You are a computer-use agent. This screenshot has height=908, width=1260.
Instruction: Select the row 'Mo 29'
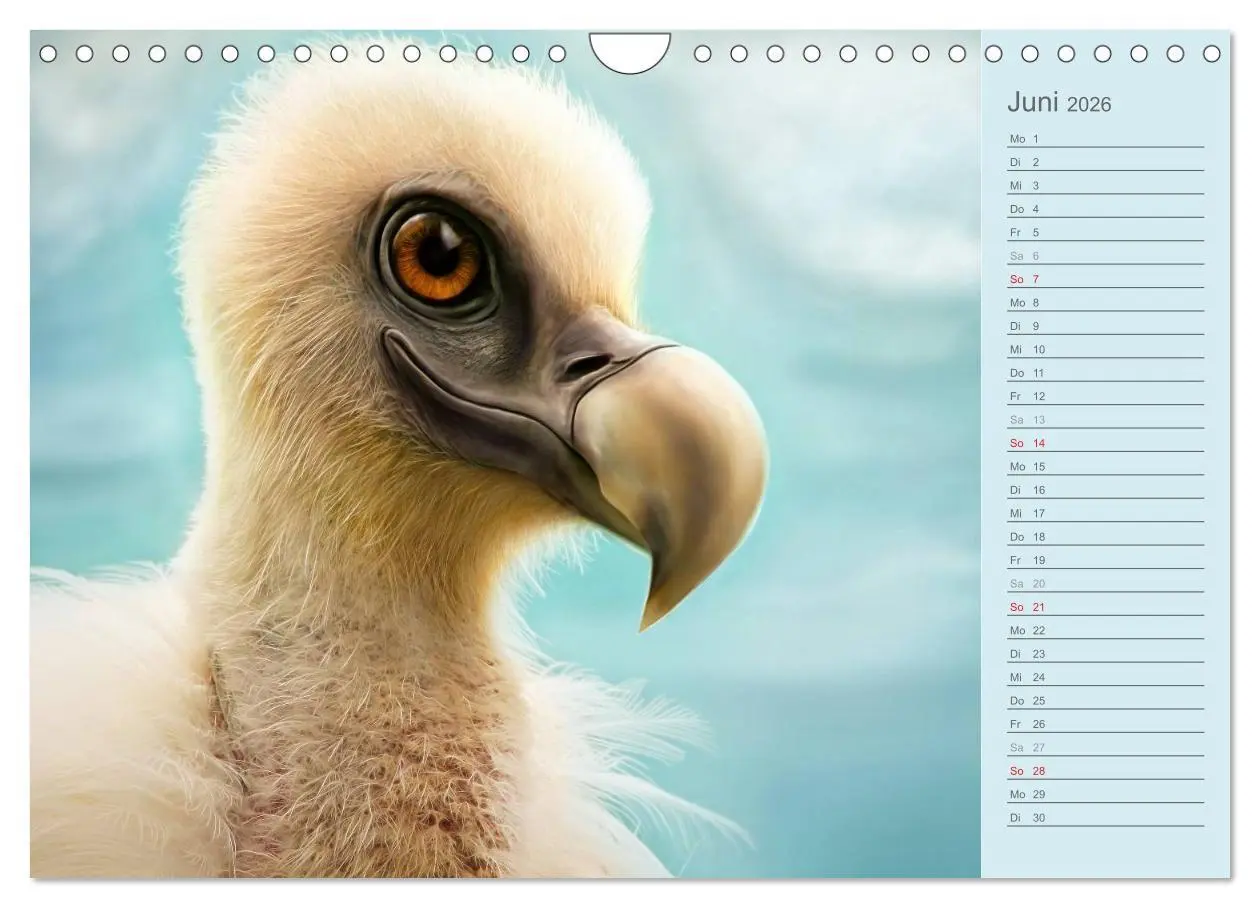tap(1105, 794)
